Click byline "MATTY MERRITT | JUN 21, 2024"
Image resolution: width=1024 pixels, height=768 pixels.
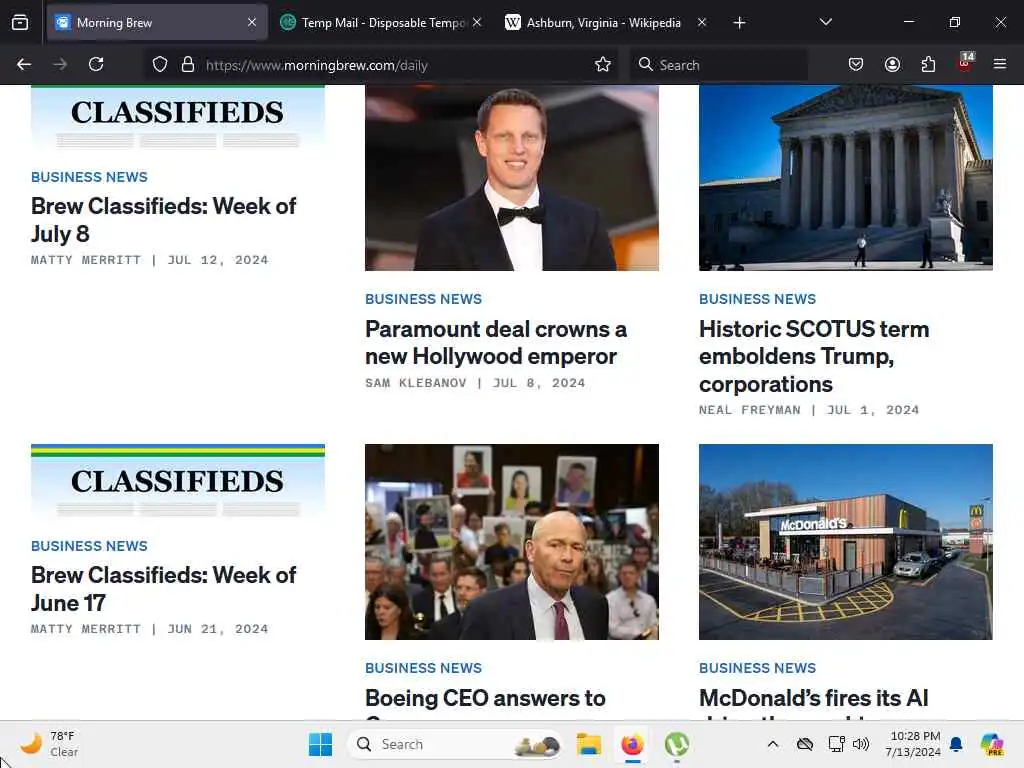[150, 629]
